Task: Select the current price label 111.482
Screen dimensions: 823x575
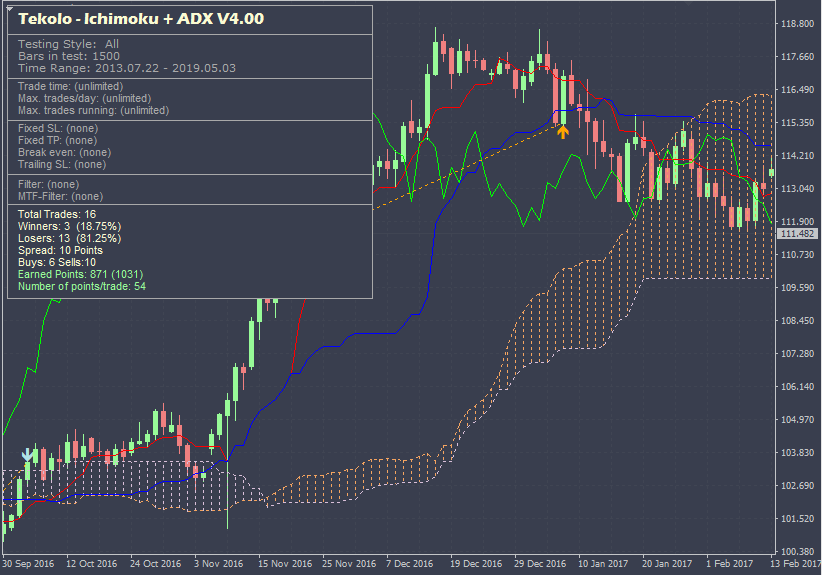Action: [799, 233]
